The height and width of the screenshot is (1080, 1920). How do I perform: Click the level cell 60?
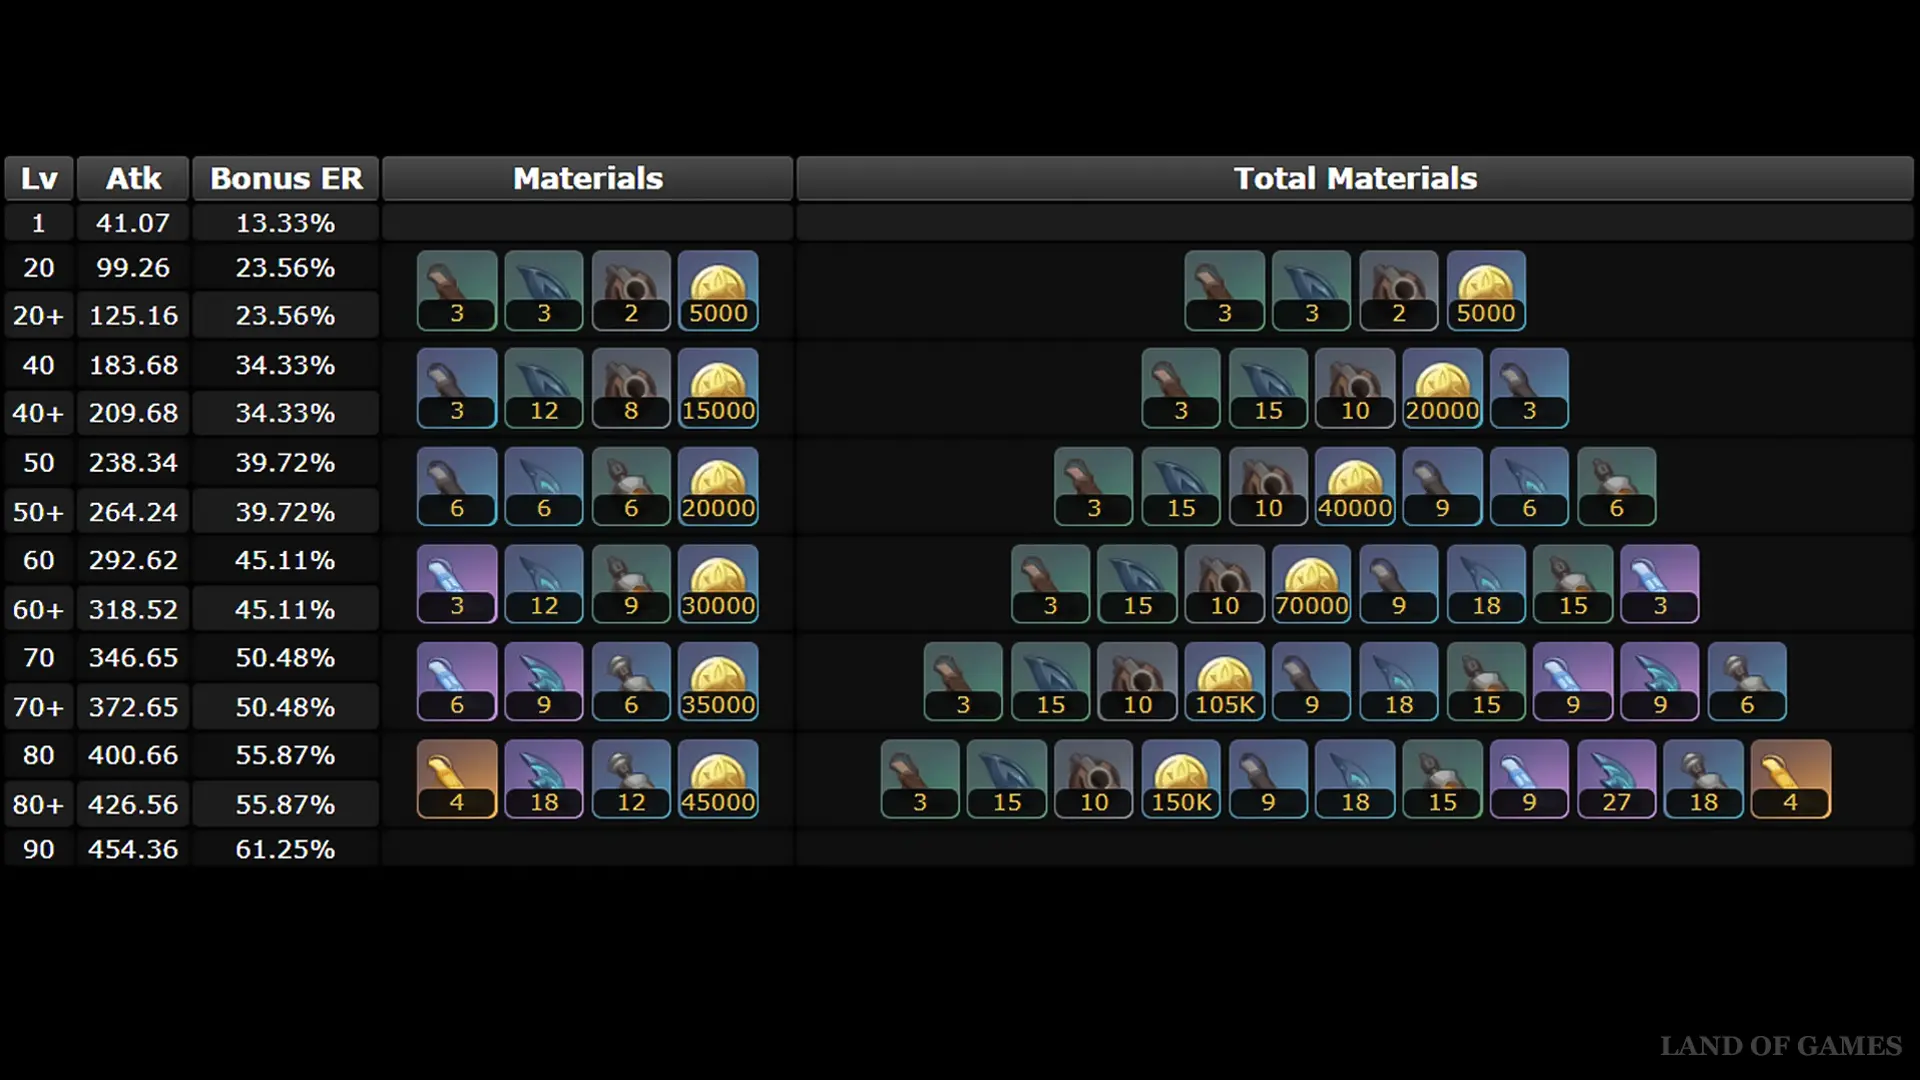click(x=39, y=560)
